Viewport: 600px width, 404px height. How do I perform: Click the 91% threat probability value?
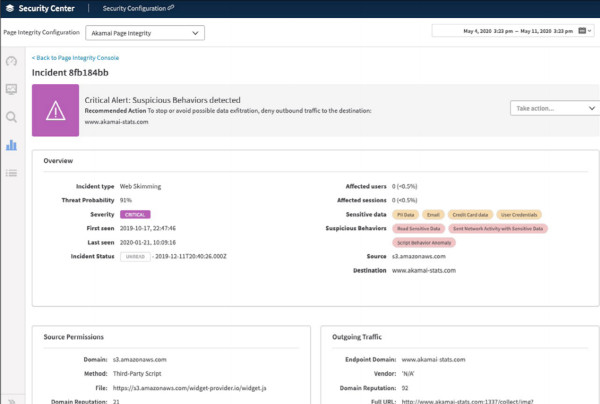126,200
